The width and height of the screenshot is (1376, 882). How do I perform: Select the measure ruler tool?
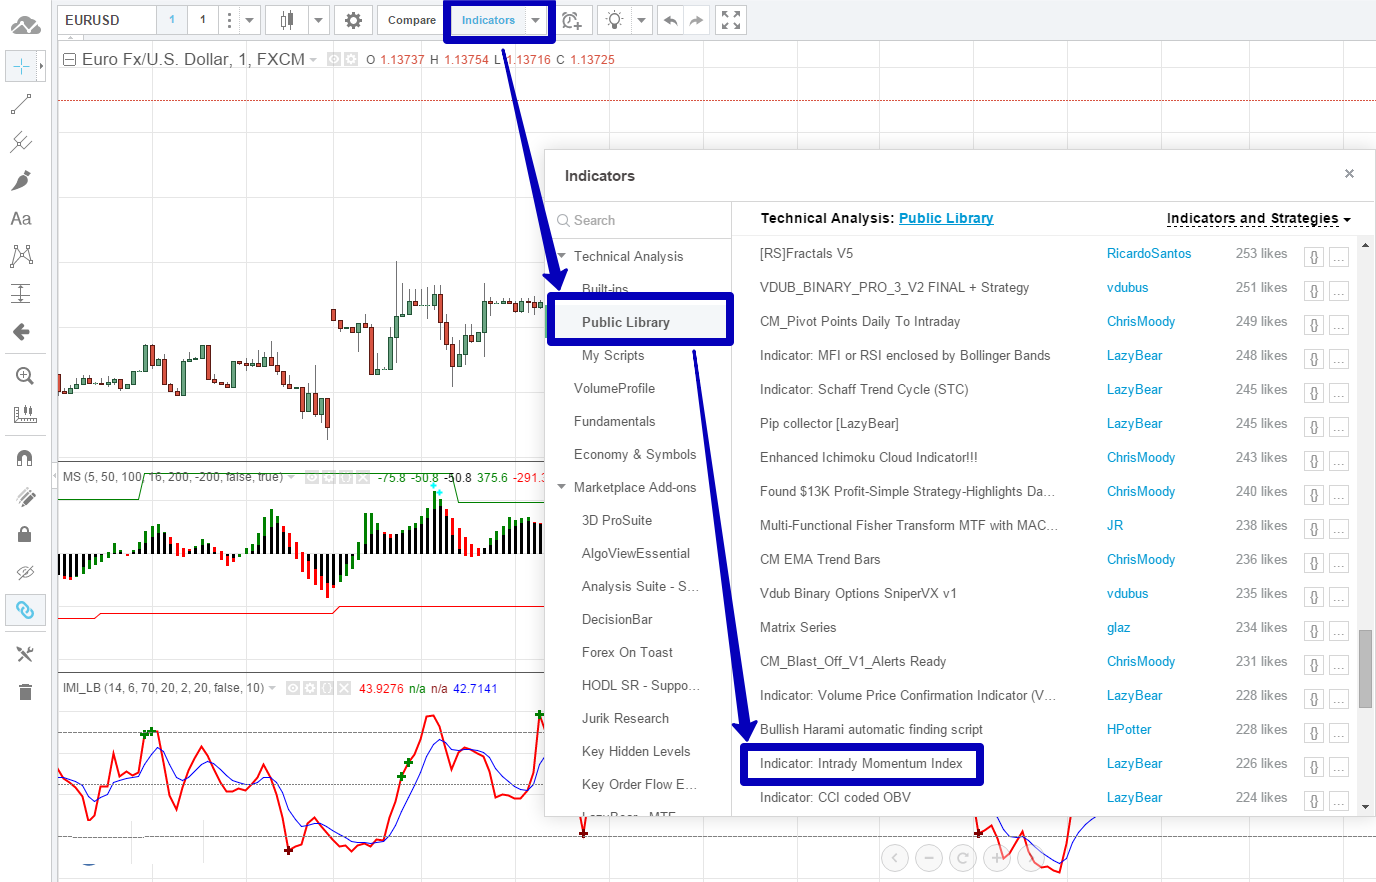[25, 414]
